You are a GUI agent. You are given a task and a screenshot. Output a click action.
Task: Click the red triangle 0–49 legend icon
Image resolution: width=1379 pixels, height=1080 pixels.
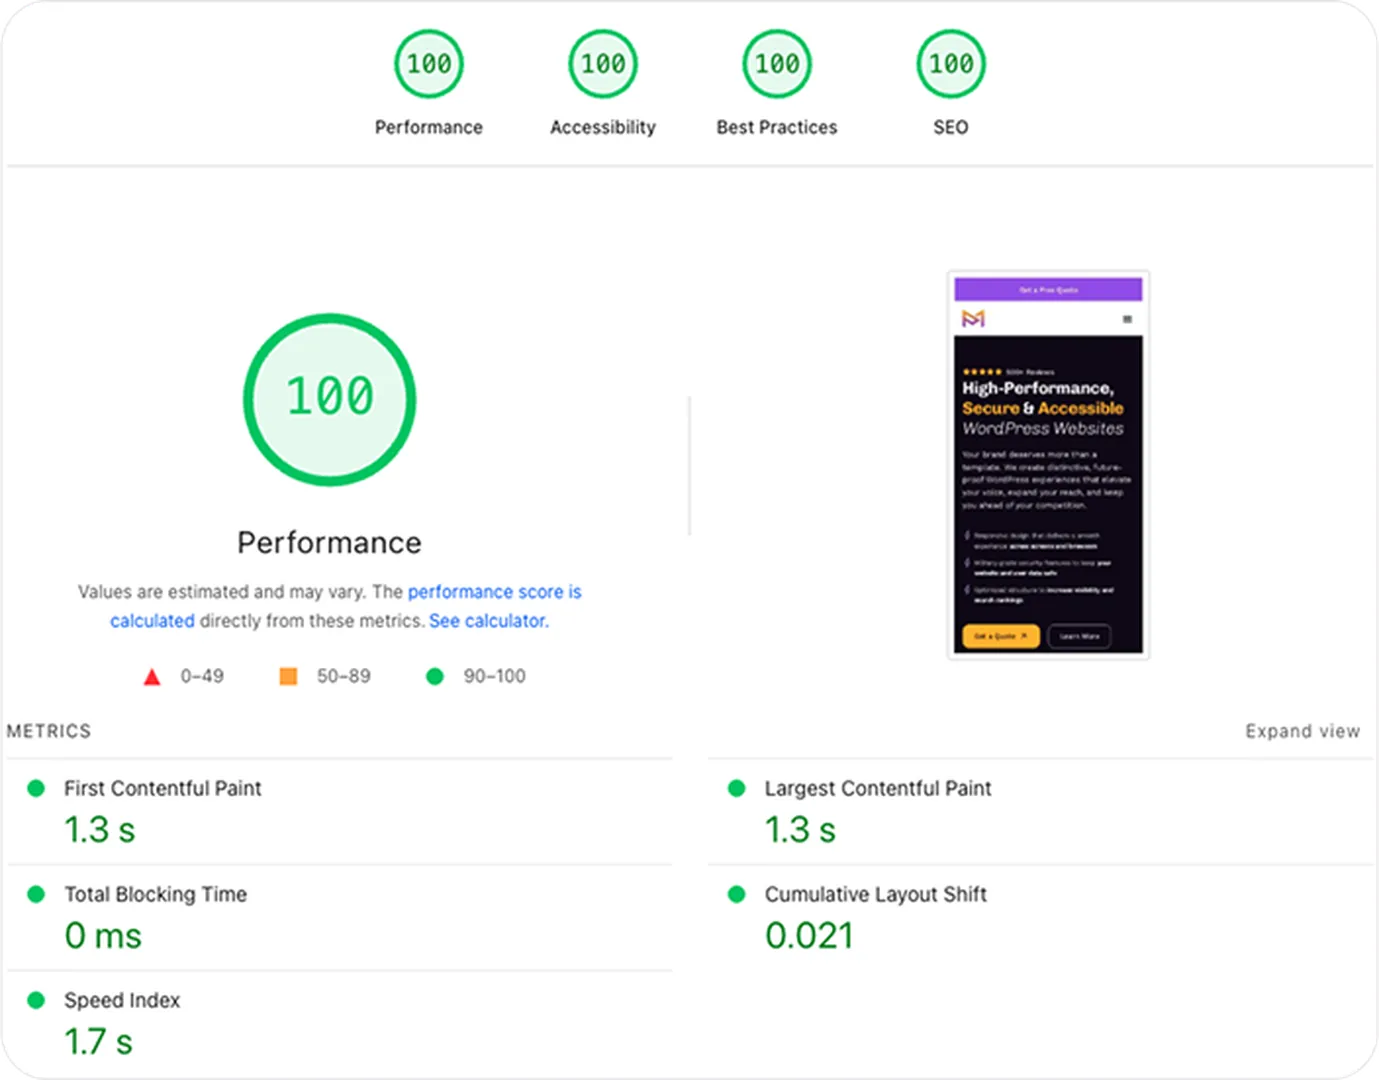(x=151, y=676)
